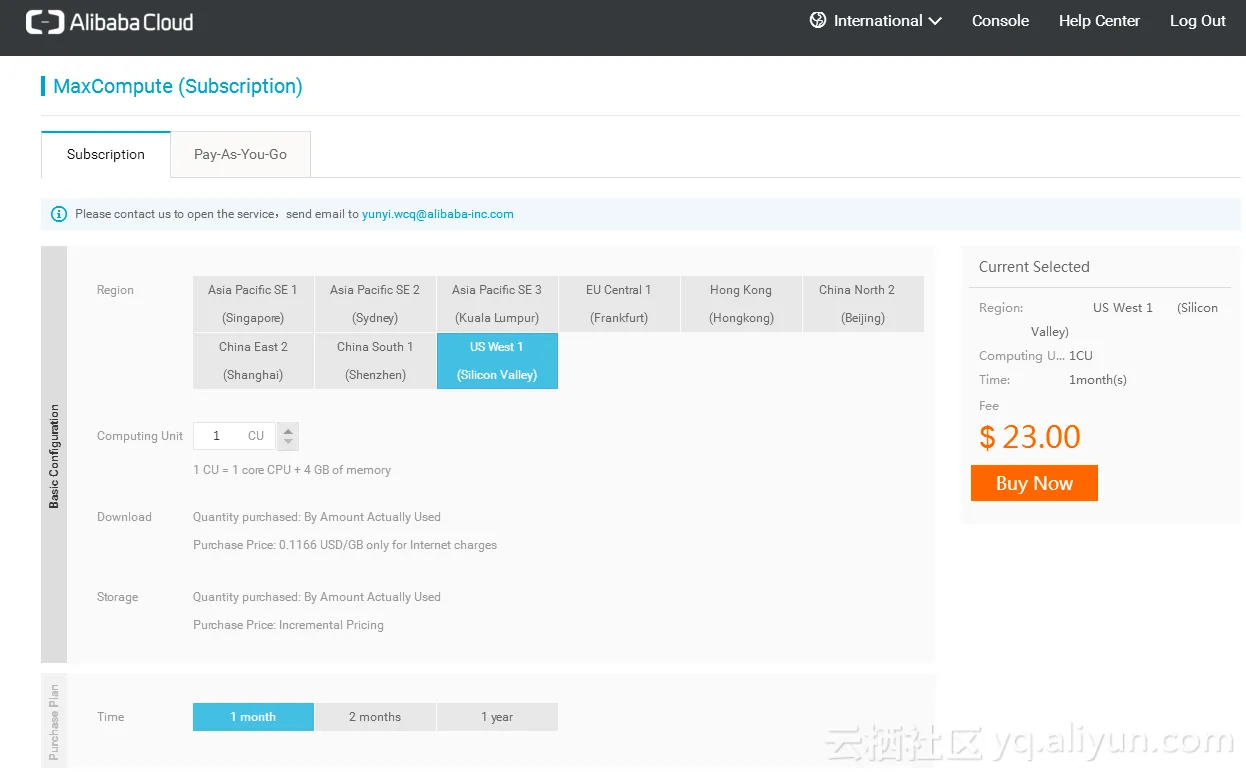Open the Console link in the header
Image resolution: width=1246 pixels, height=773 pixels.
click(x=1000, y=21)
